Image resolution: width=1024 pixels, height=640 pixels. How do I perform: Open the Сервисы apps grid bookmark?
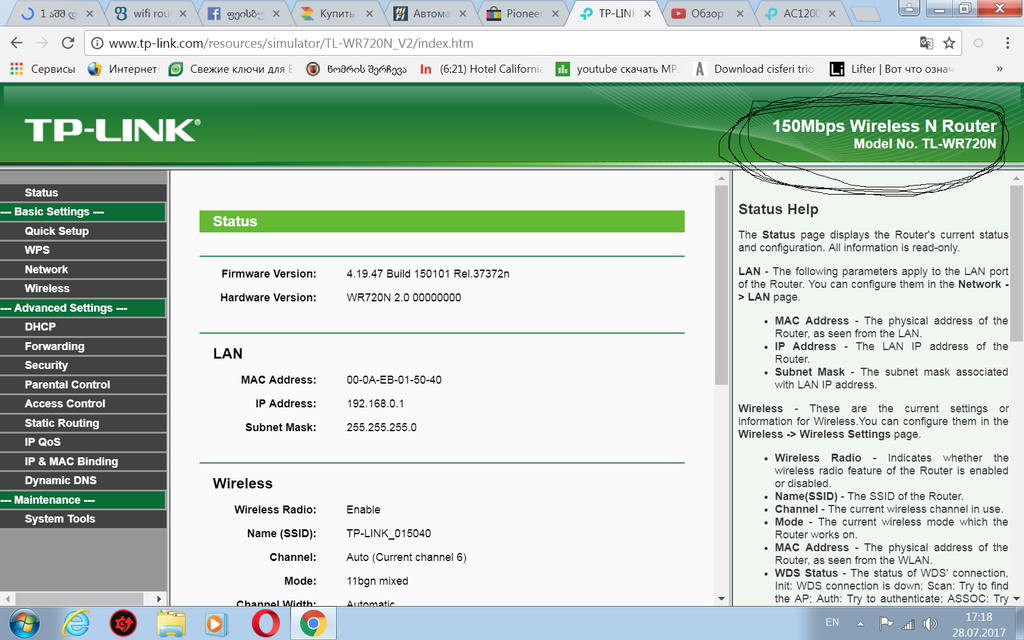[42, 69]
